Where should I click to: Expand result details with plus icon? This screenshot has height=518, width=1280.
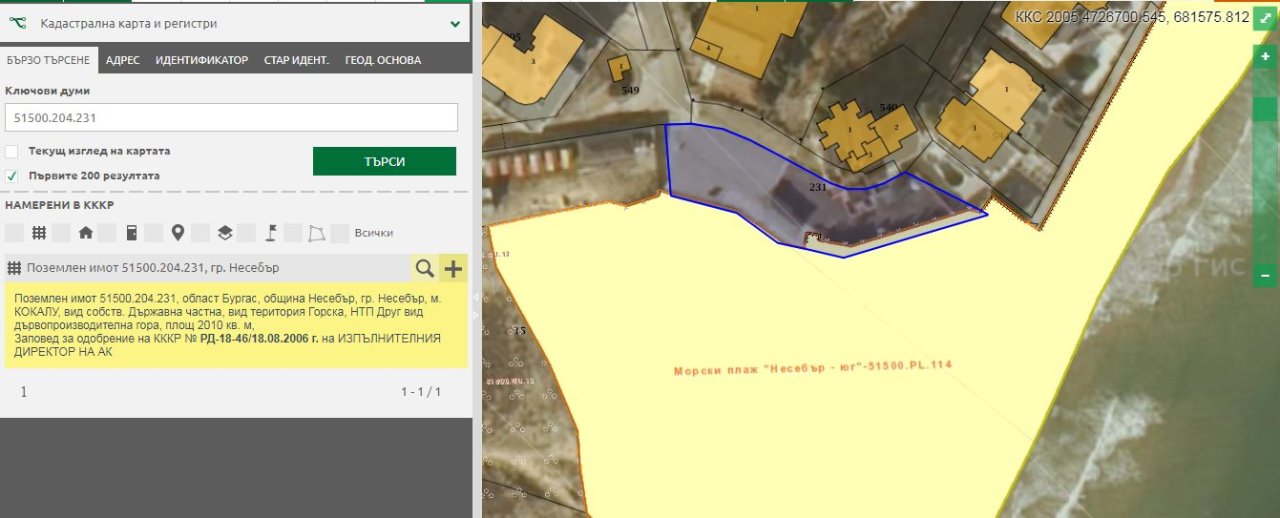pos(454,268)
